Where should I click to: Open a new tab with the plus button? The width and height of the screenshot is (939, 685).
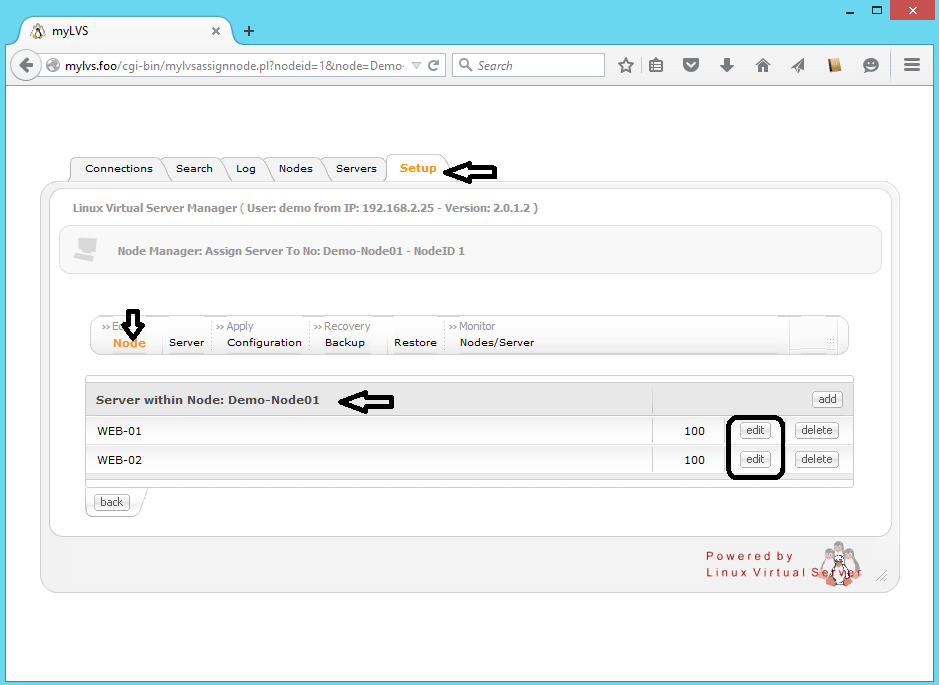tap(249, 31)
